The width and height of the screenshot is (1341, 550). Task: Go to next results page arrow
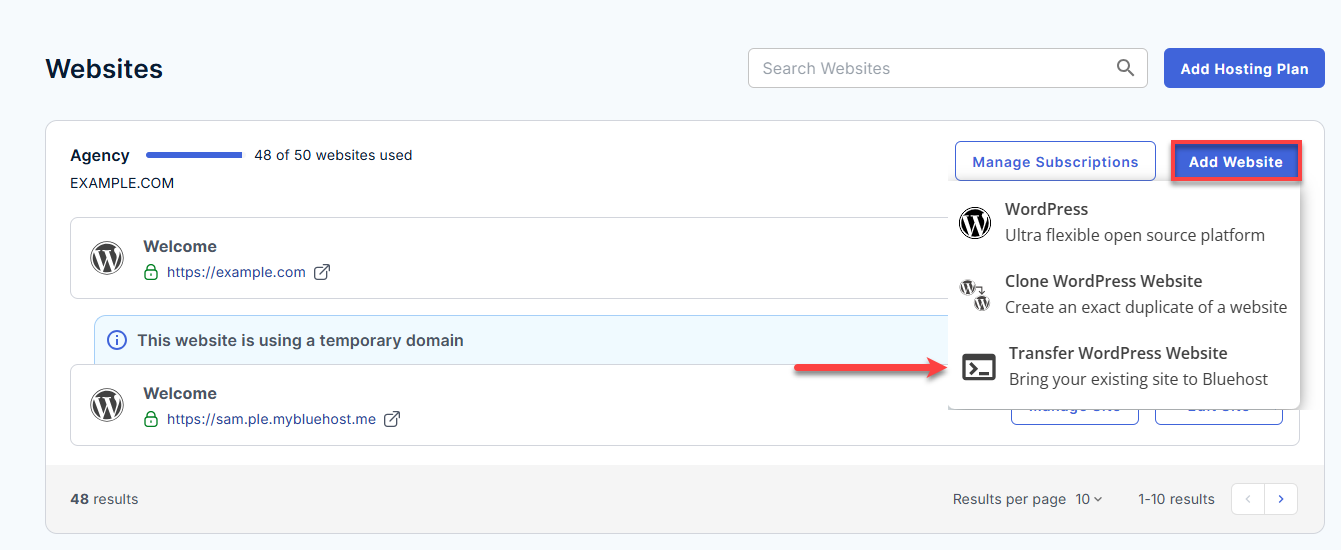1281,499
